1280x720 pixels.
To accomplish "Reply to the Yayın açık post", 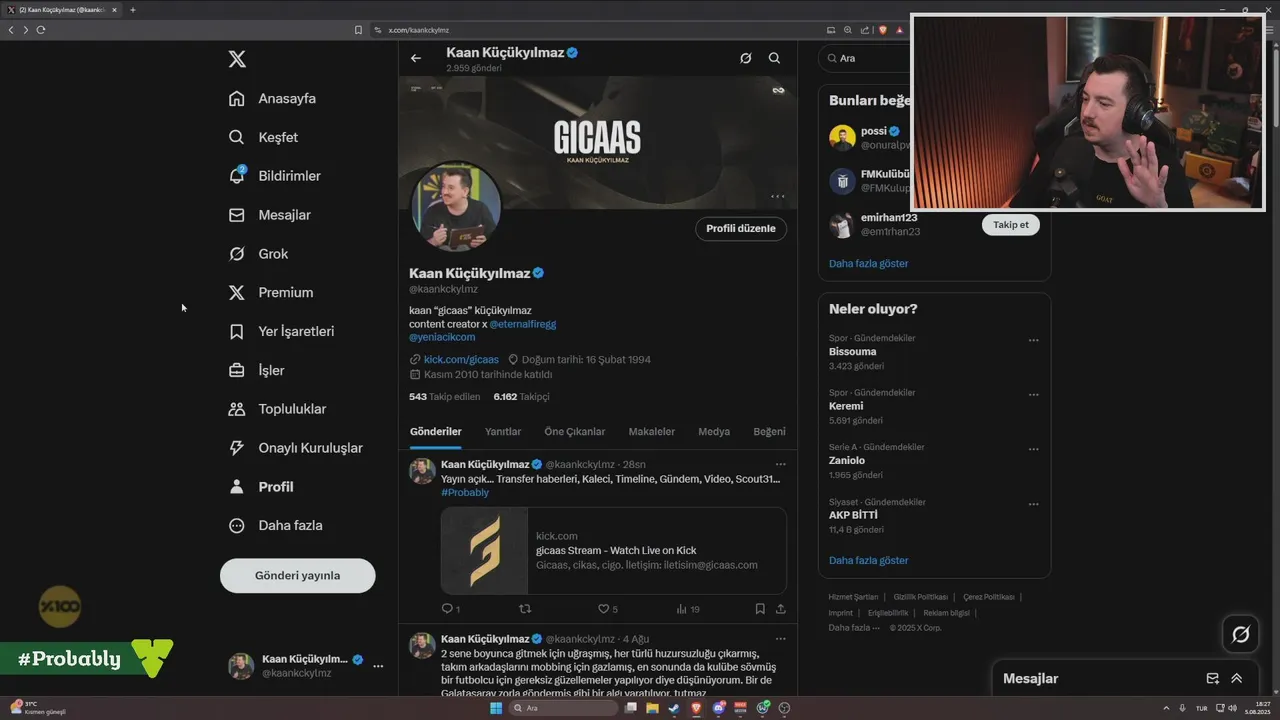I will 450,609.
